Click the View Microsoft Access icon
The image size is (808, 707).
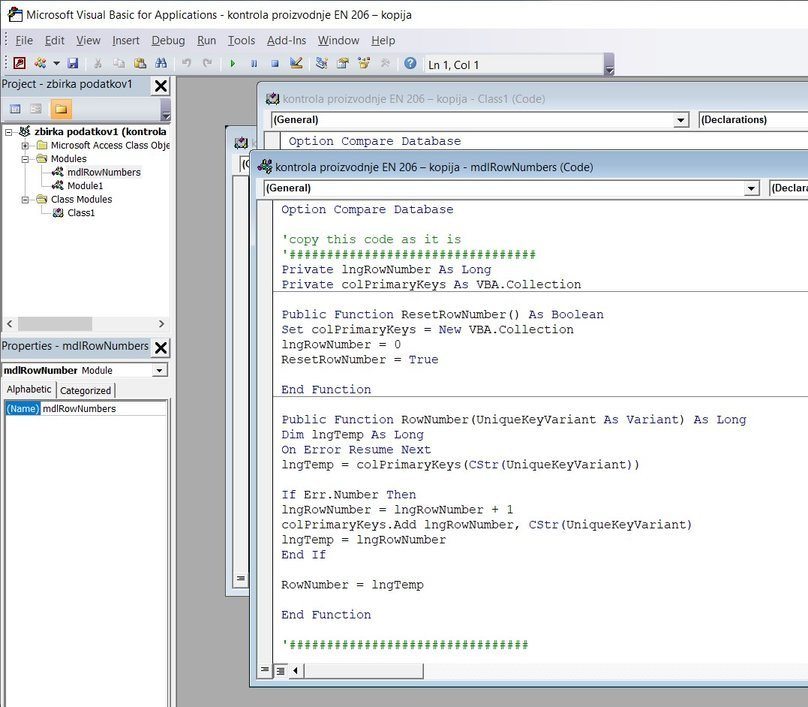pos(19,63)
